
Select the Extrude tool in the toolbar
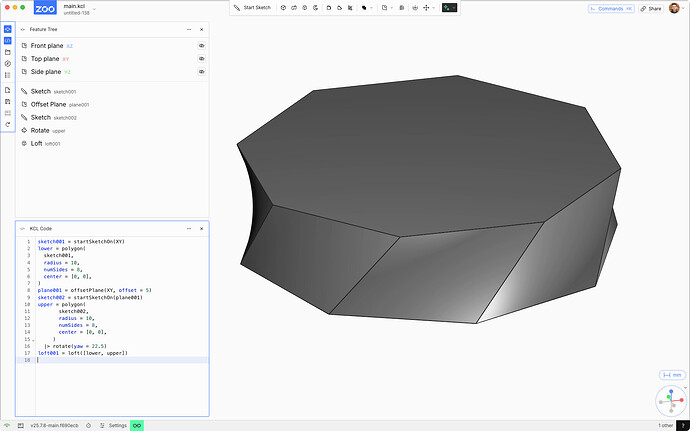coord(283,8)
